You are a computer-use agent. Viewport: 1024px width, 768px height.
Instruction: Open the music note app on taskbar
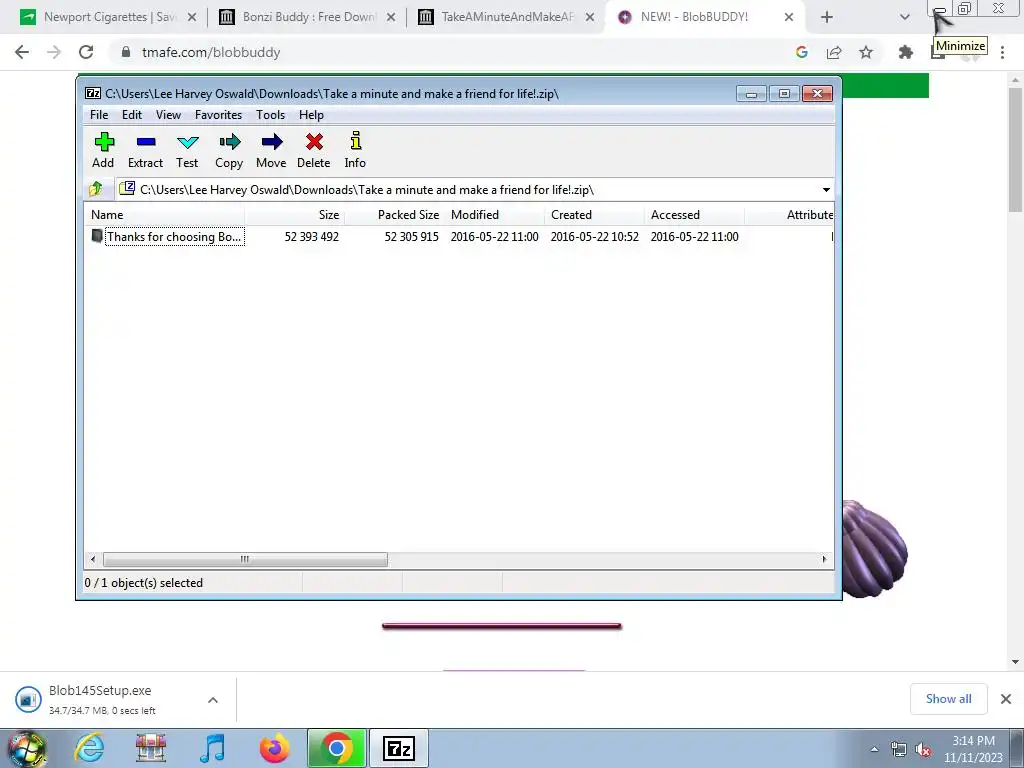[x=213, y=748]
